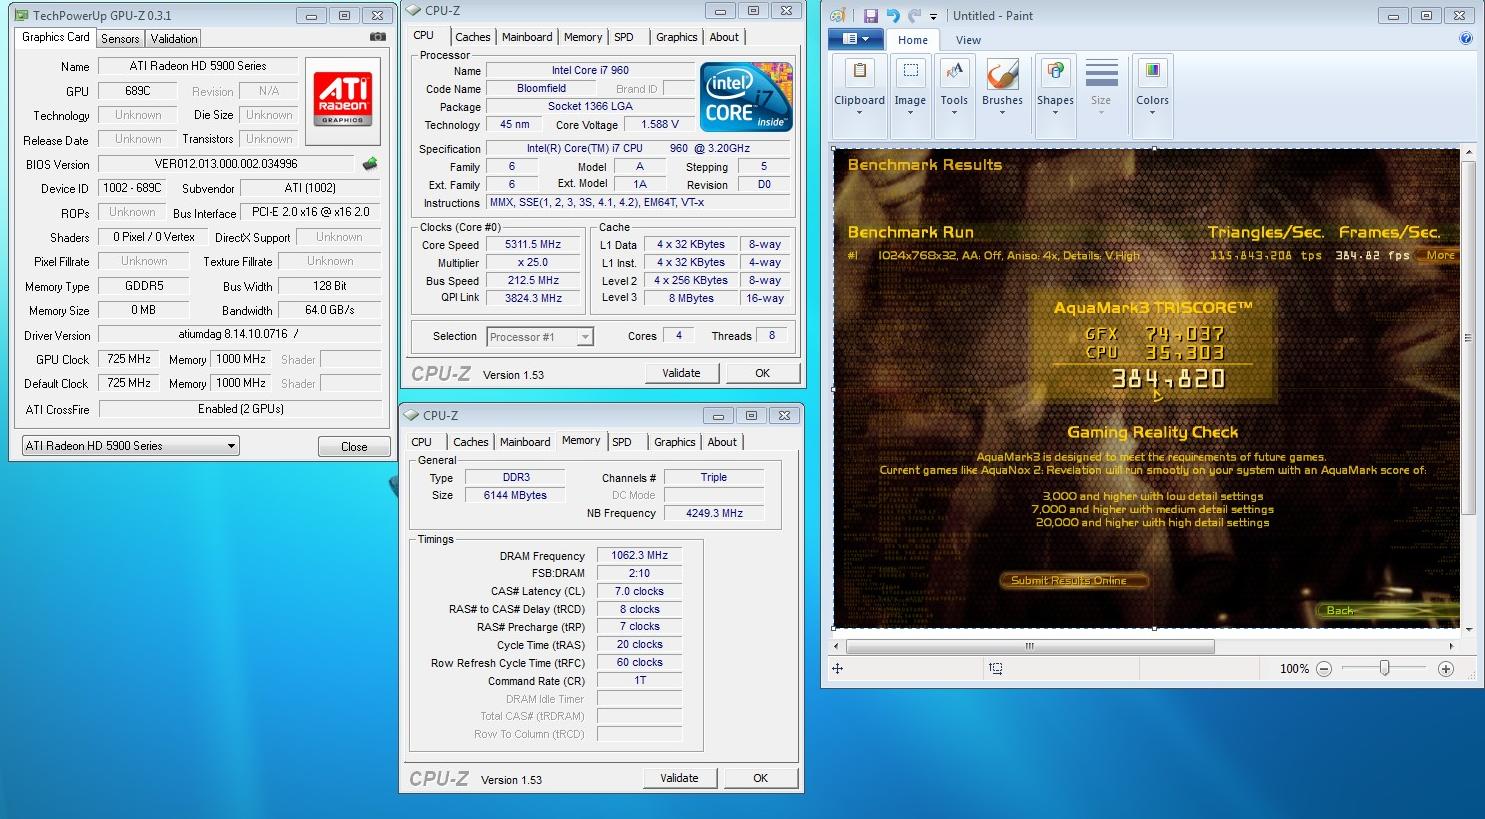Open Customize Quick Access Toolbar arrow in Paint
The height and width of the screenshot is (819, 1485).
933,17
